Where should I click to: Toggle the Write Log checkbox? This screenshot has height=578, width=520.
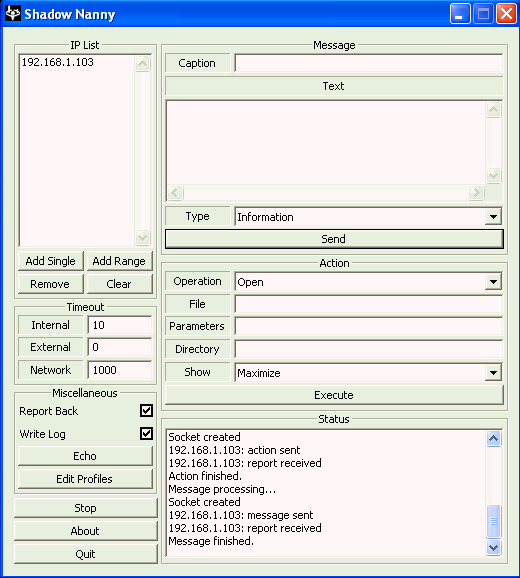(146, 434)
